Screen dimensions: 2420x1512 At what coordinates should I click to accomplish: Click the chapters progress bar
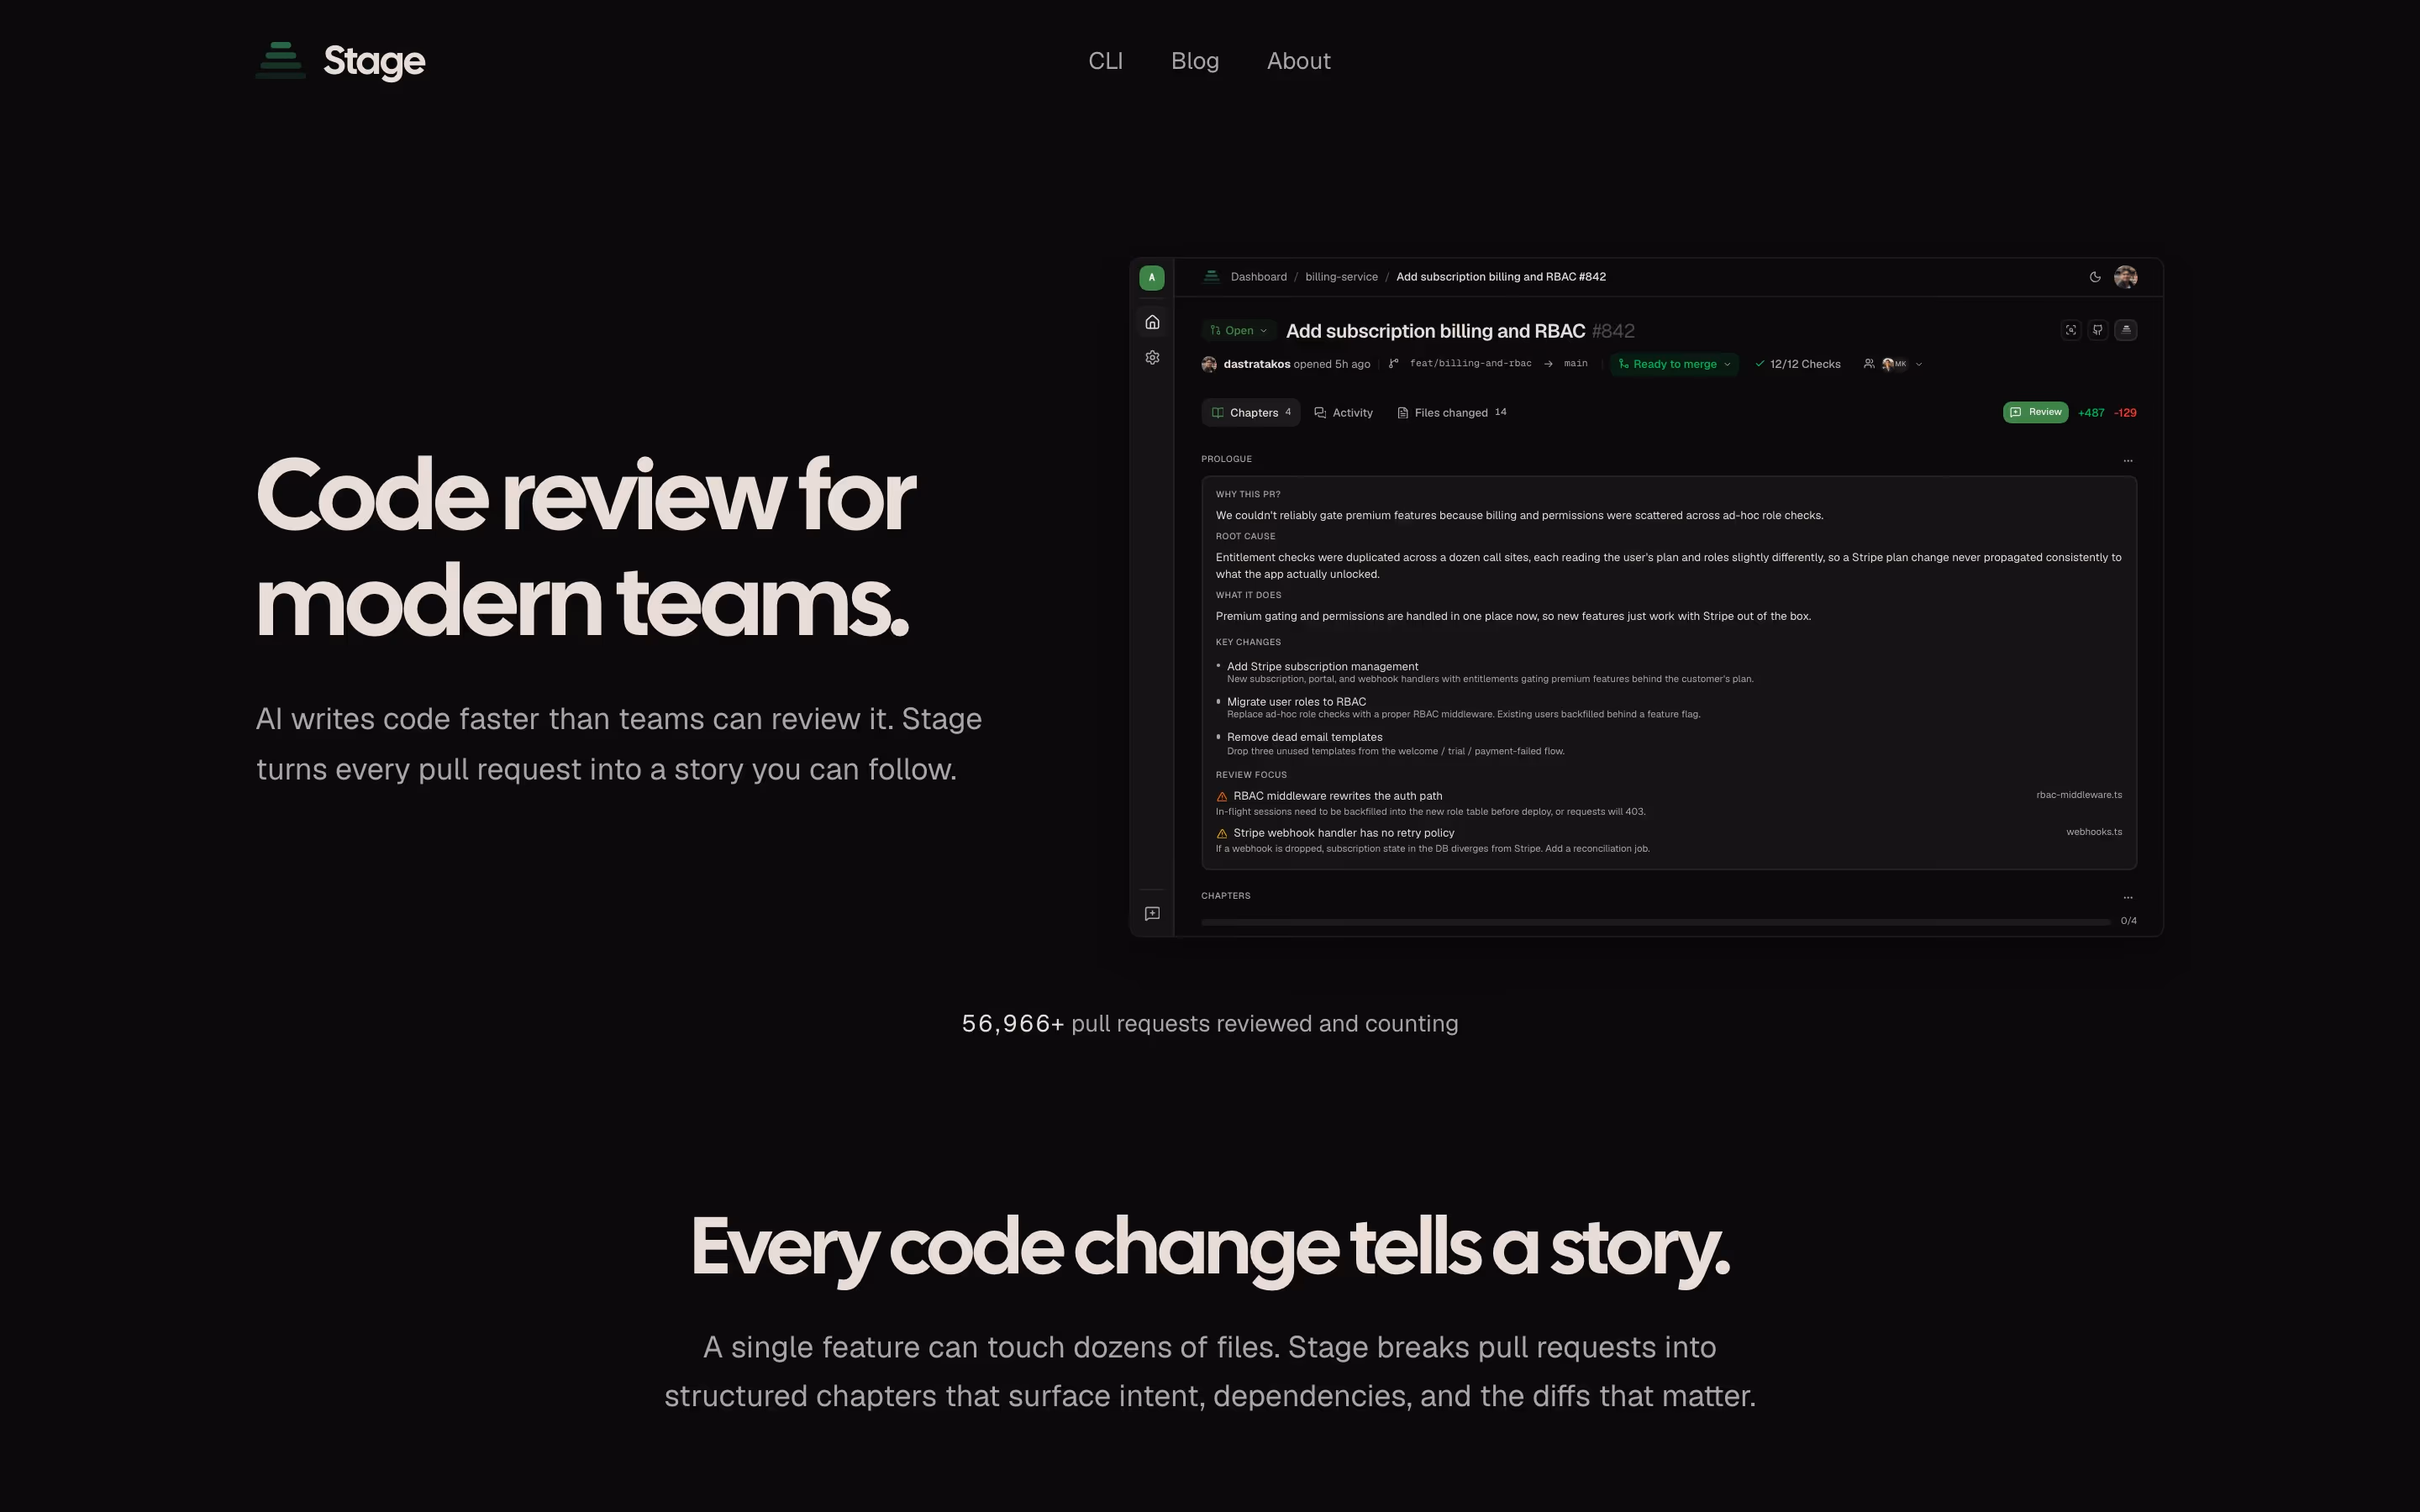coord(1655,921)
